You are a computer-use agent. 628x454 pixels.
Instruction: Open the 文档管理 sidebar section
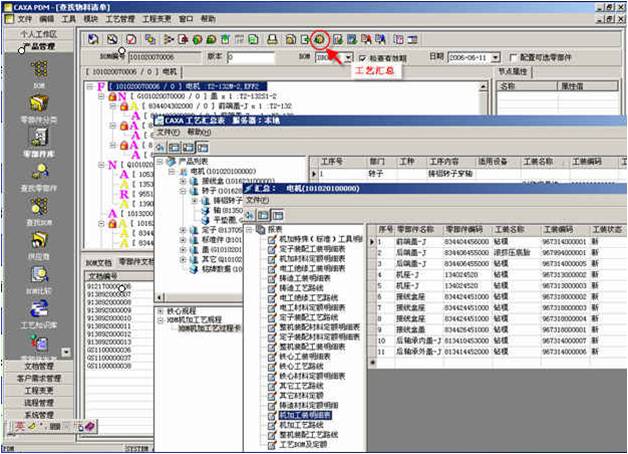click(39, 366)
